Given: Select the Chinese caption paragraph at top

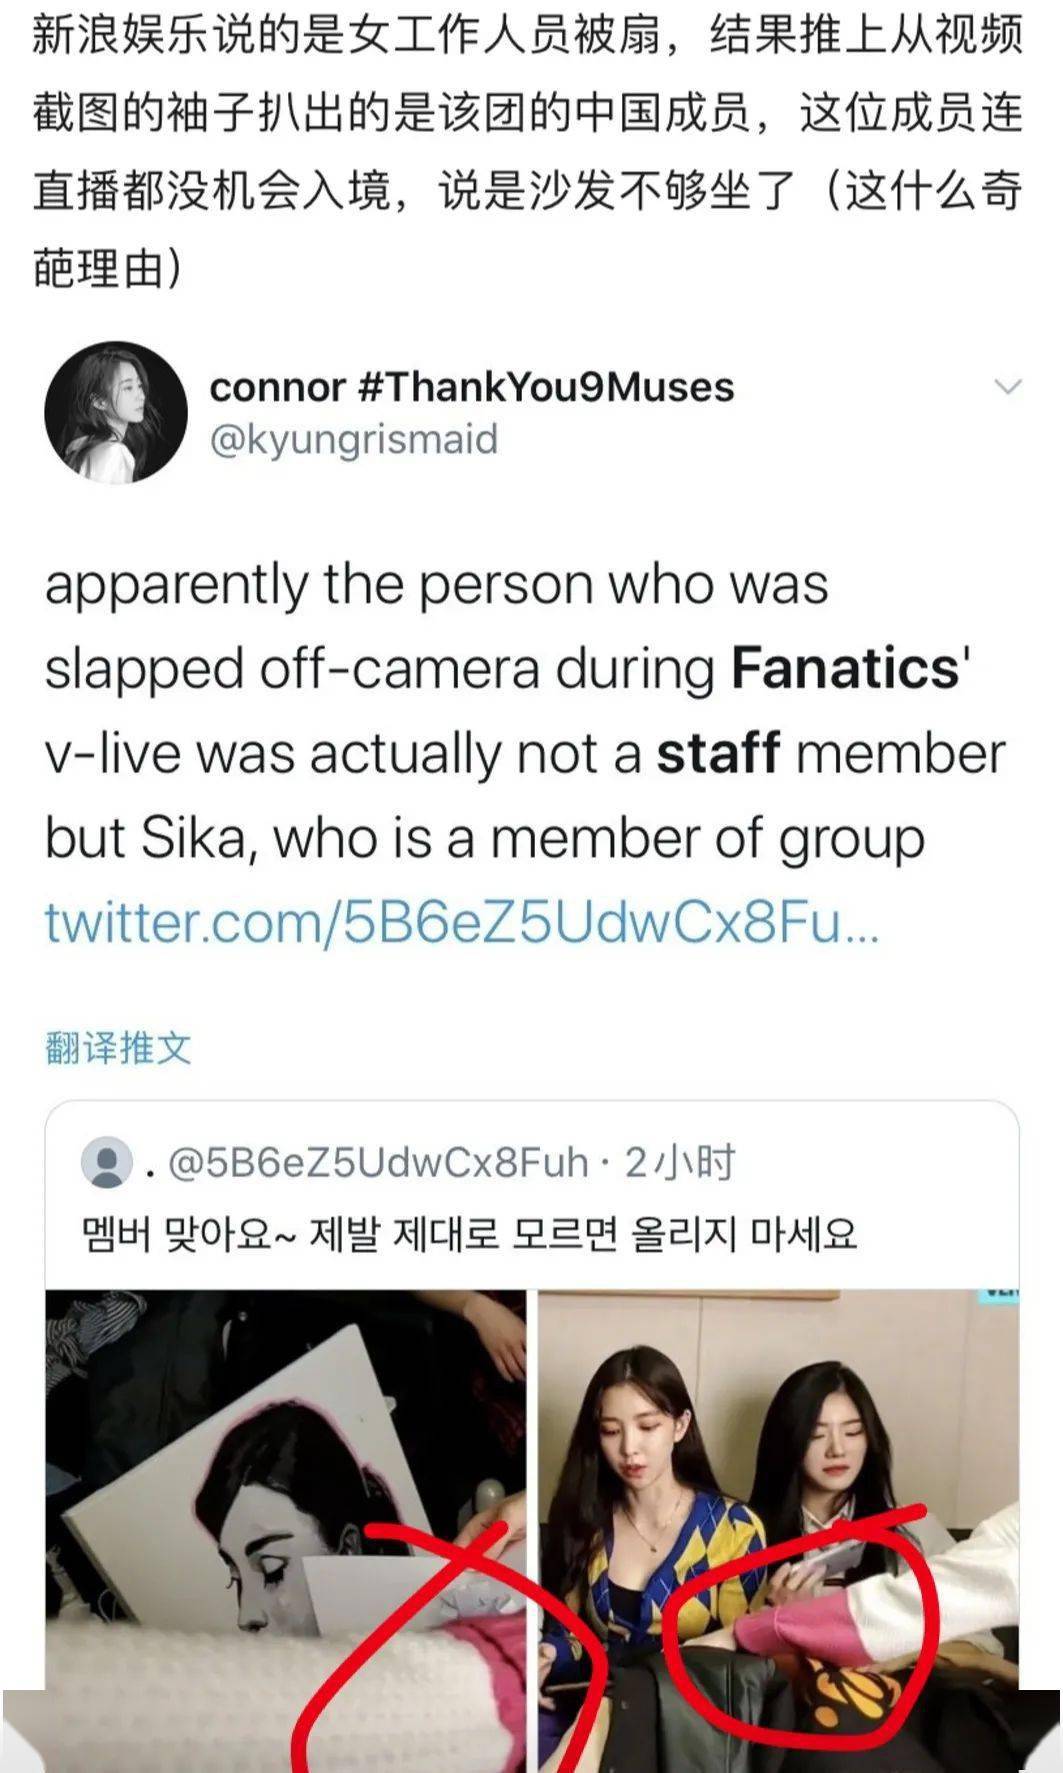Looking at the screenshot, I should click(x=529, y=150).
